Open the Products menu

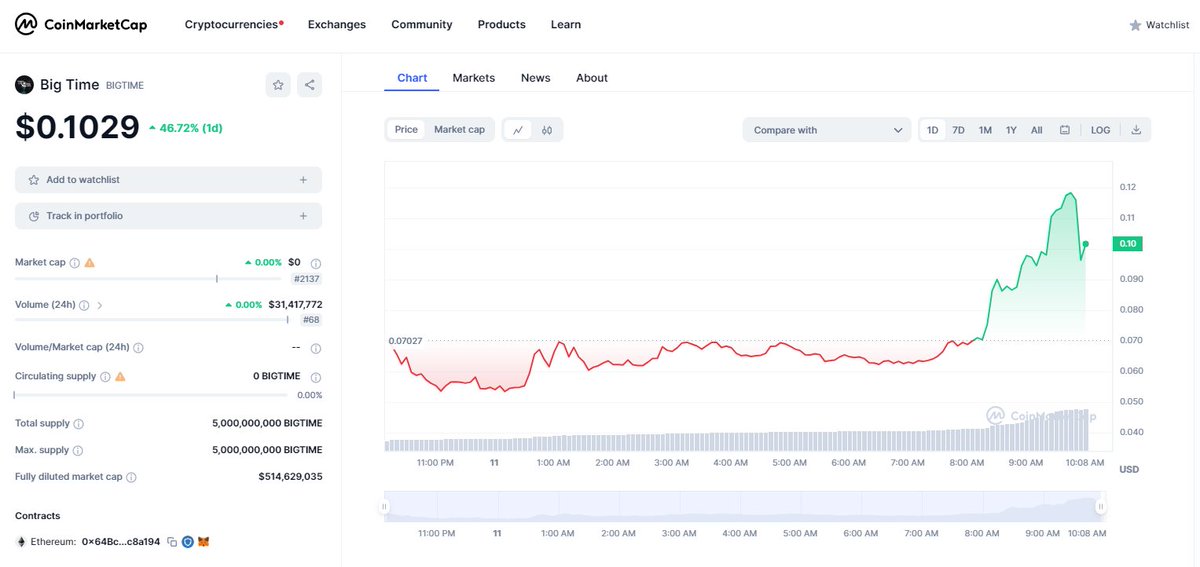(502, 24)
